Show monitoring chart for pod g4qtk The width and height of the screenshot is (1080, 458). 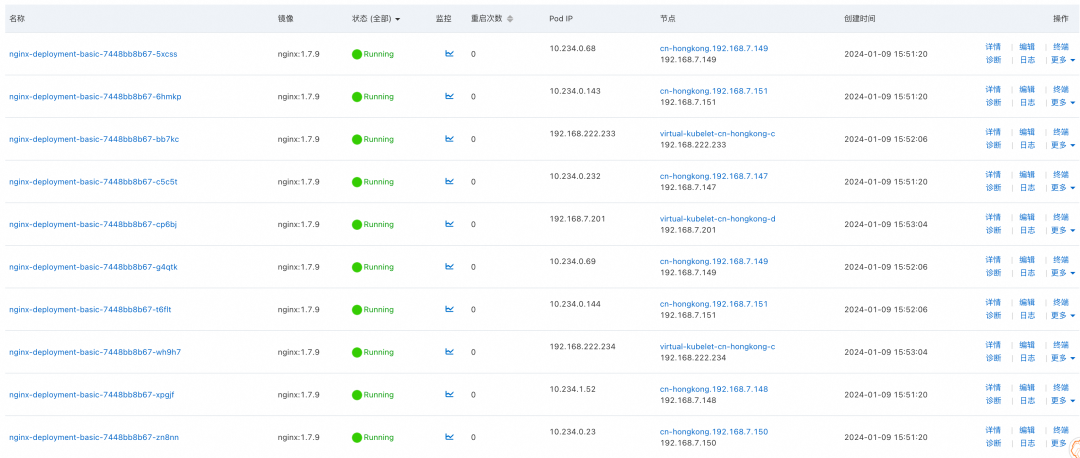[450, 266]
